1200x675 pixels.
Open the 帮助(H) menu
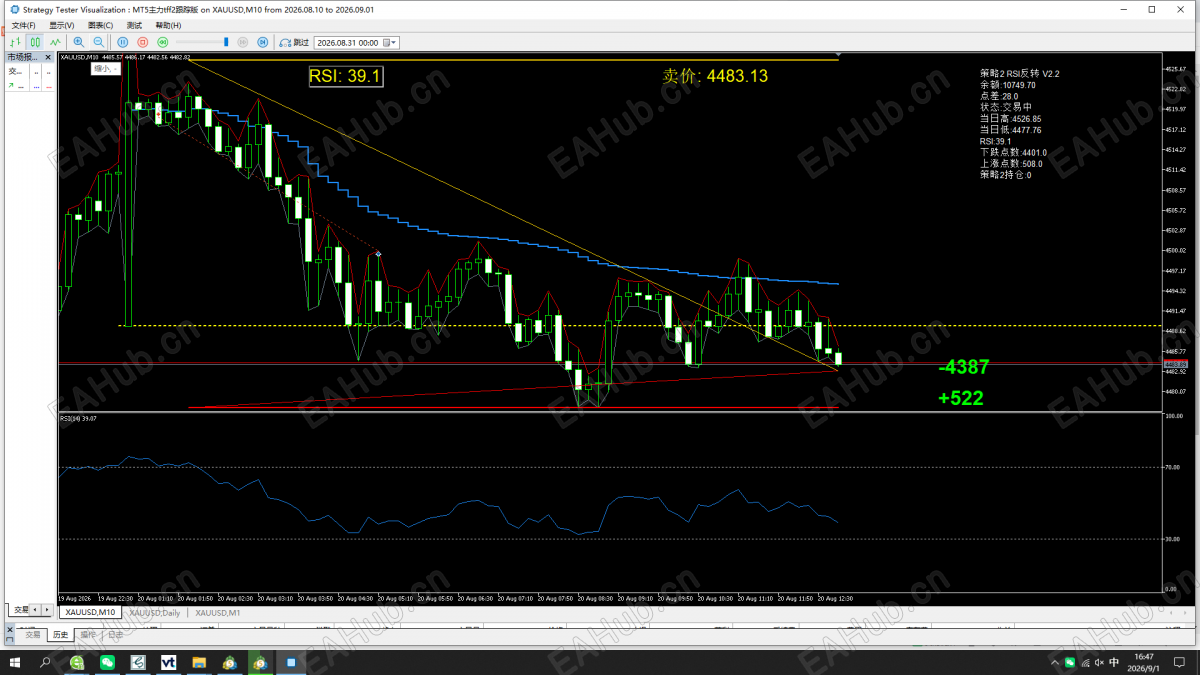pyautogui.click(x=168, y=25)
